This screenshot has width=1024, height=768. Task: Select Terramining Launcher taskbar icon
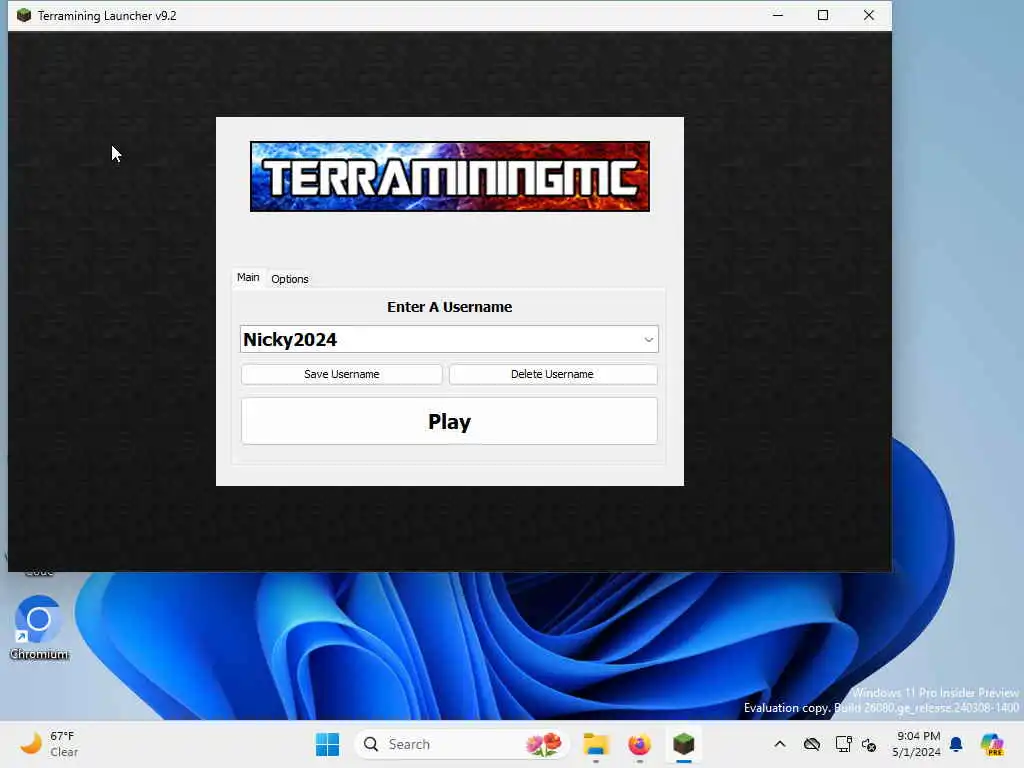point(683,744)
